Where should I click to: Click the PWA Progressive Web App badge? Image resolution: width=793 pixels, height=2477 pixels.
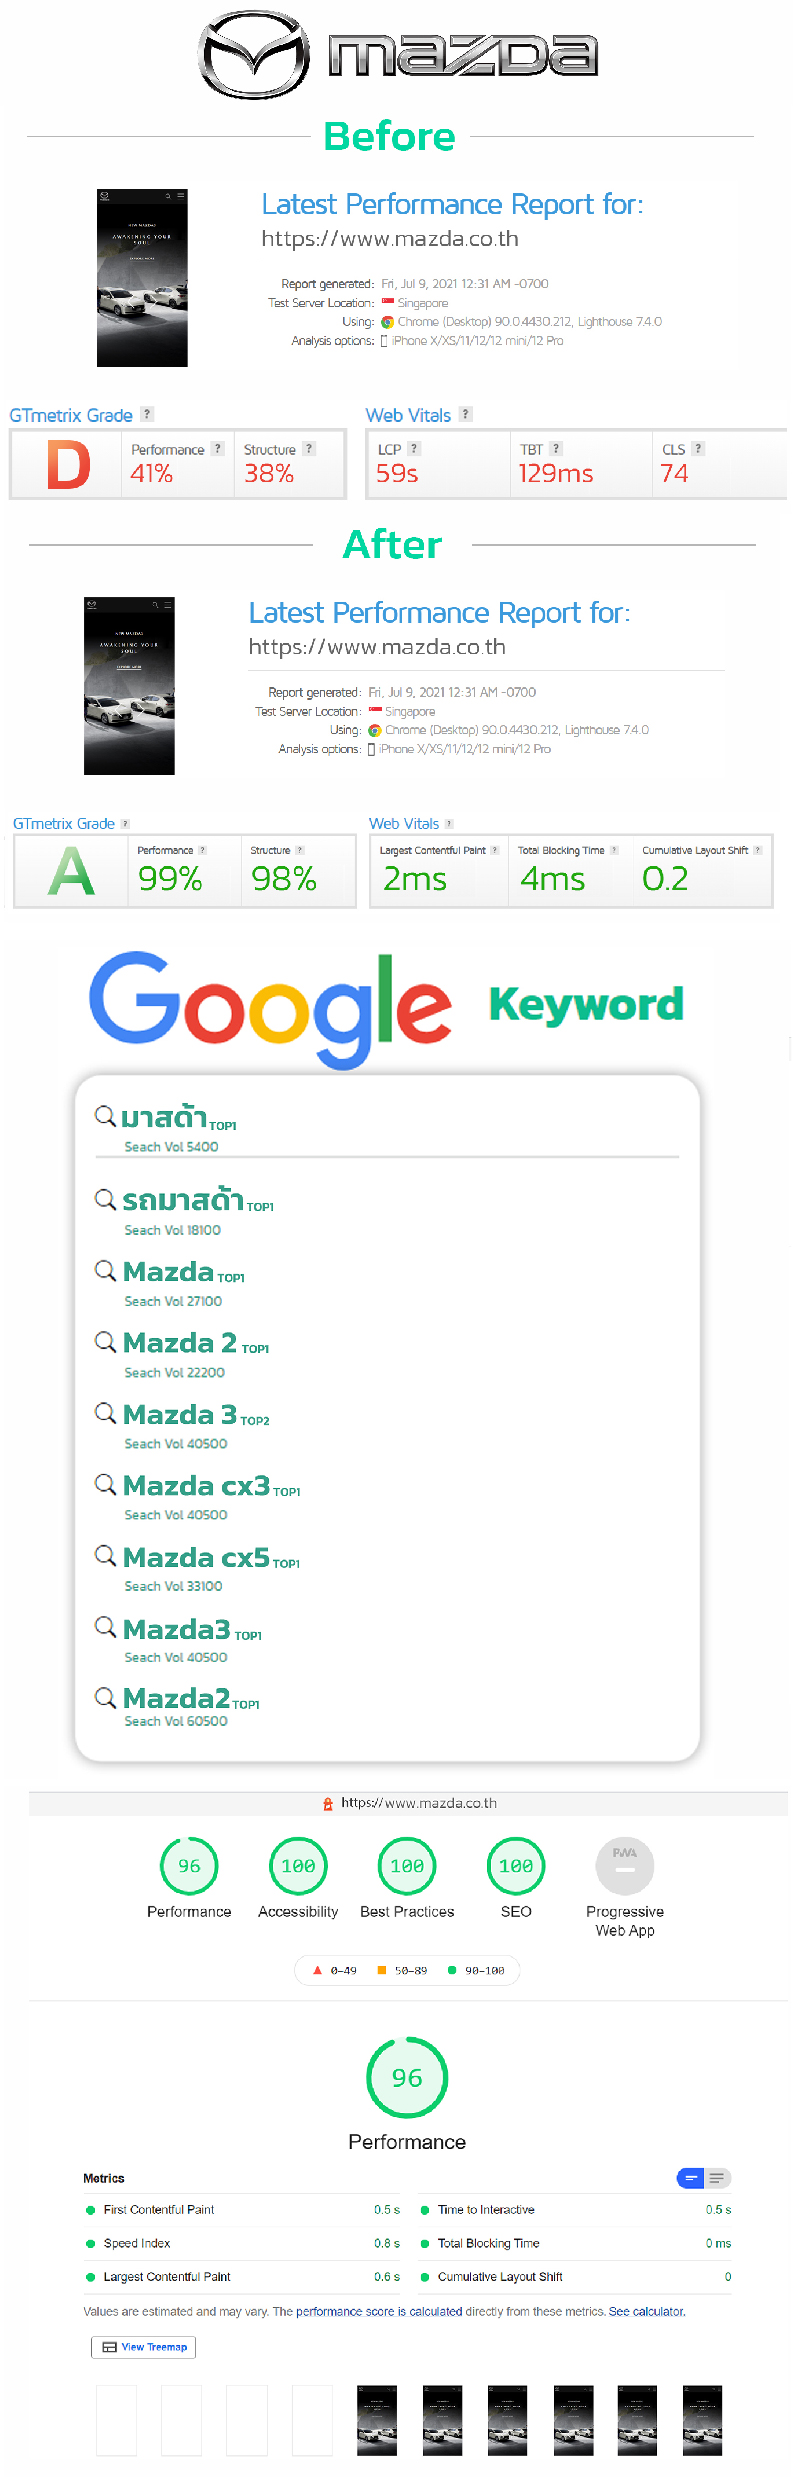click(625, 1866)
